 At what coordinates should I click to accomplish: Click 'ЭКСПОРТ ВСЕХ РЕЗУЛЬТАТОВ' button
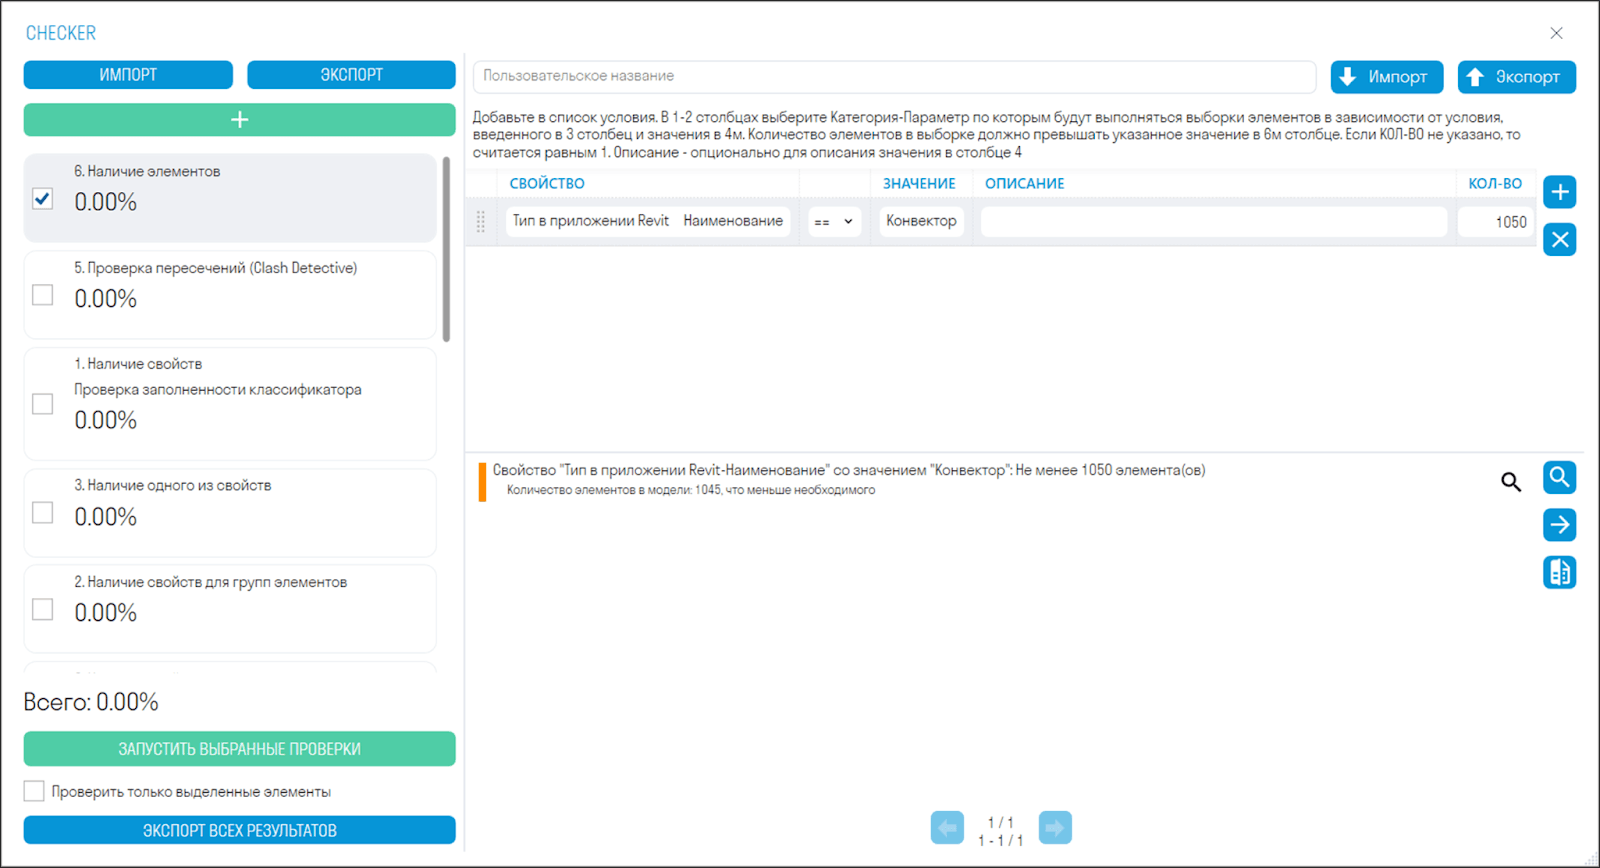tap(240, 830)
